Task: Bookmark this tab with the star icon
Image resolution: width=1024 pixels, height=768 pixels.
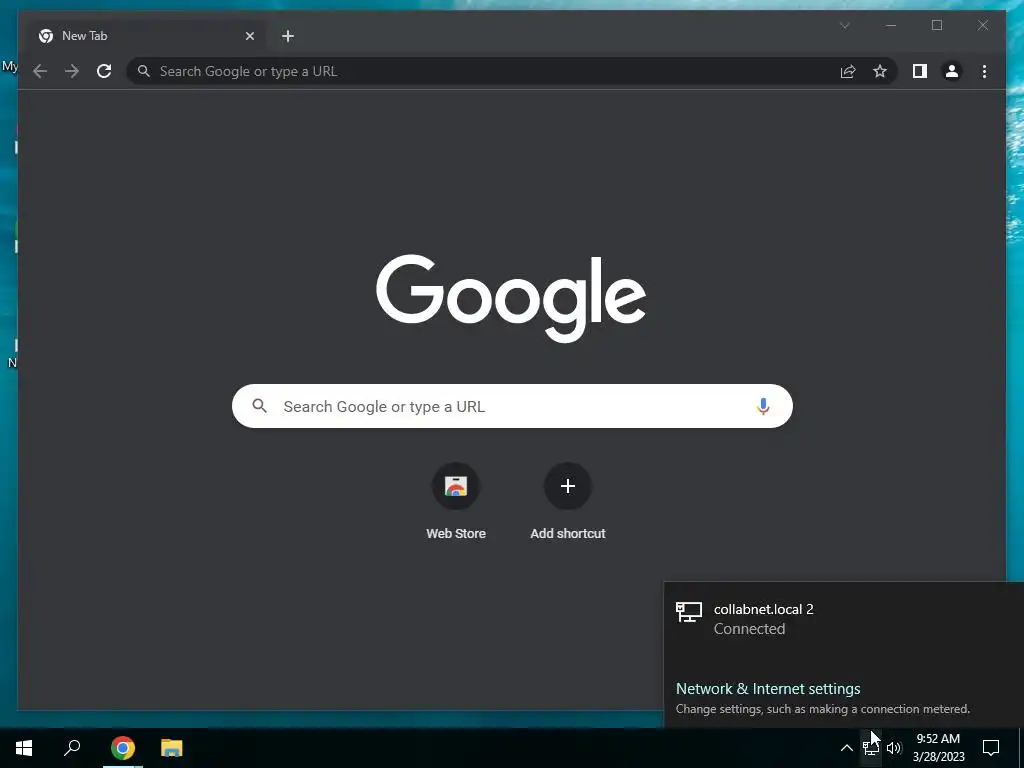Action: coord(880,71)
